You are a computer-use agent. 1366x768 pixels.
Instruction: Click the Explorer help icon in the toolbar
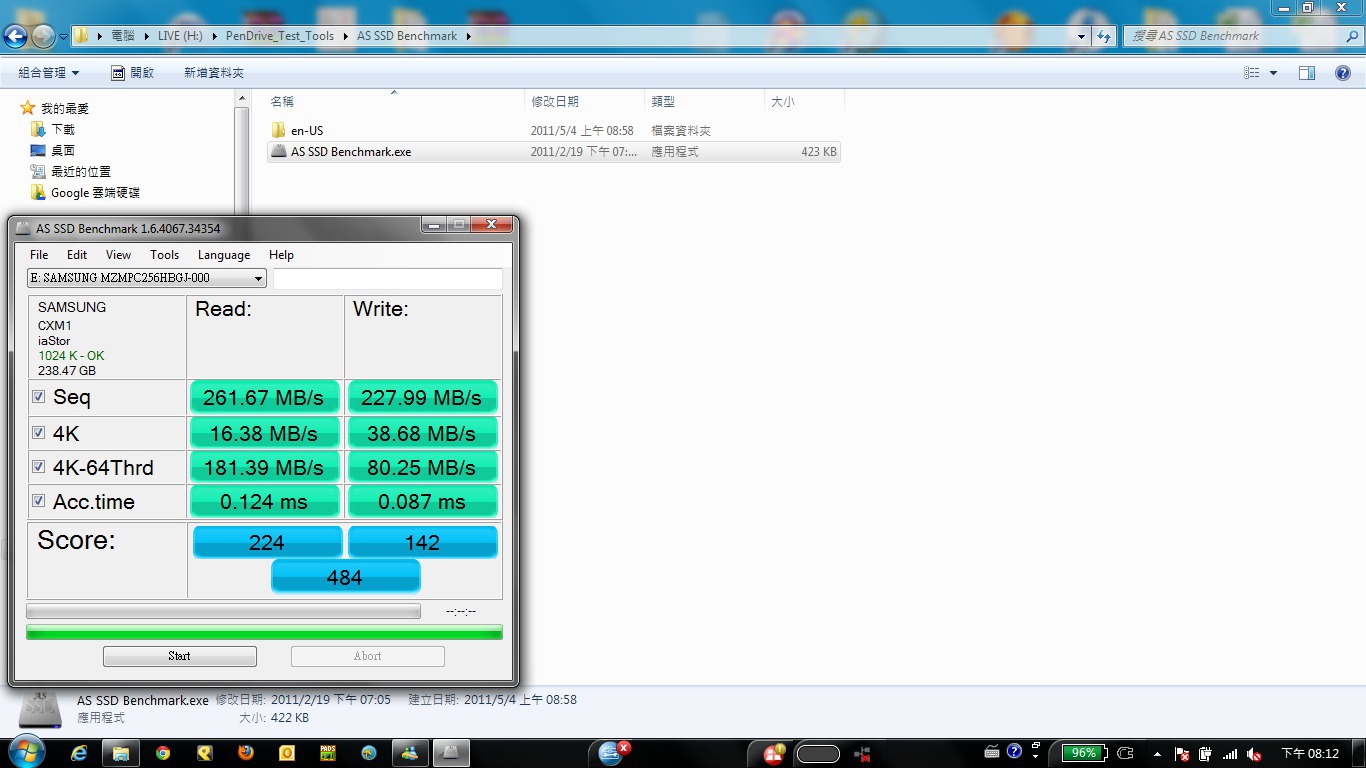tap(1343, 73)
